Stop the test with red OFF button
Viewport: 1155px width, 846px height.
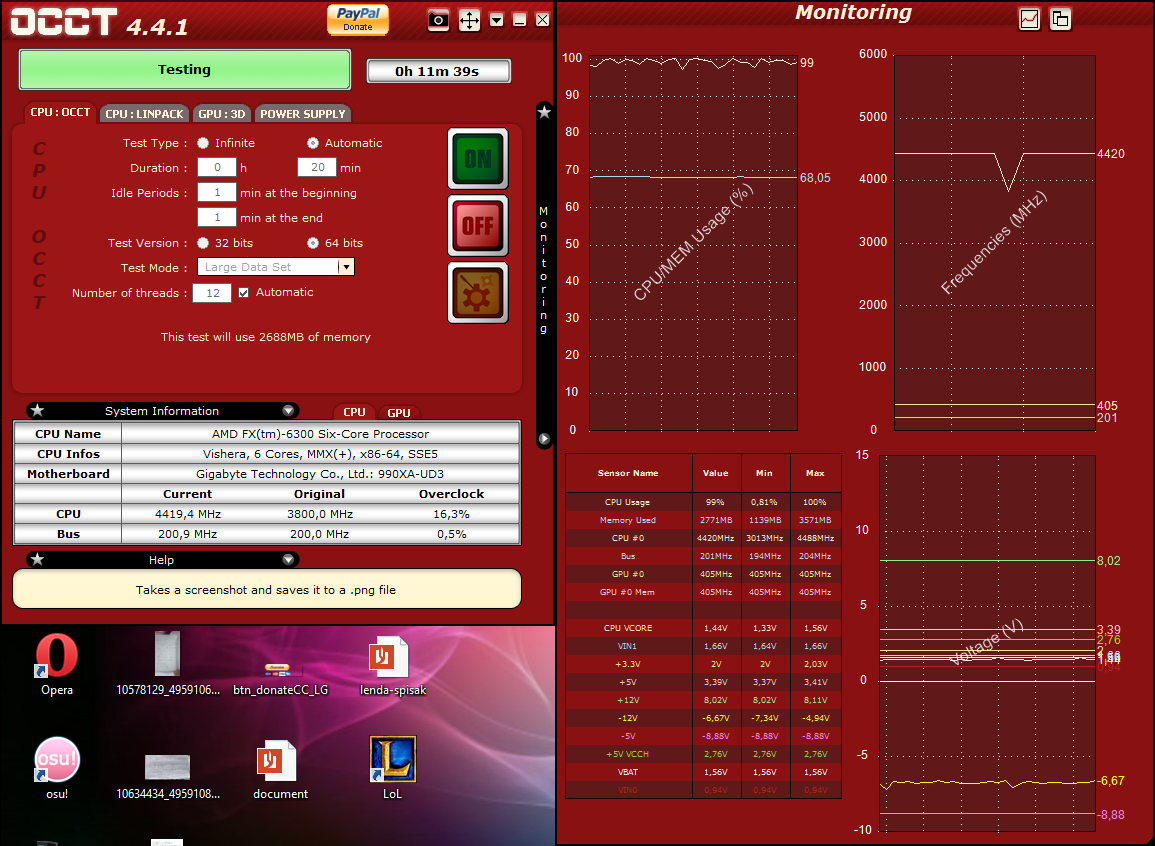(x=478, y=225)
